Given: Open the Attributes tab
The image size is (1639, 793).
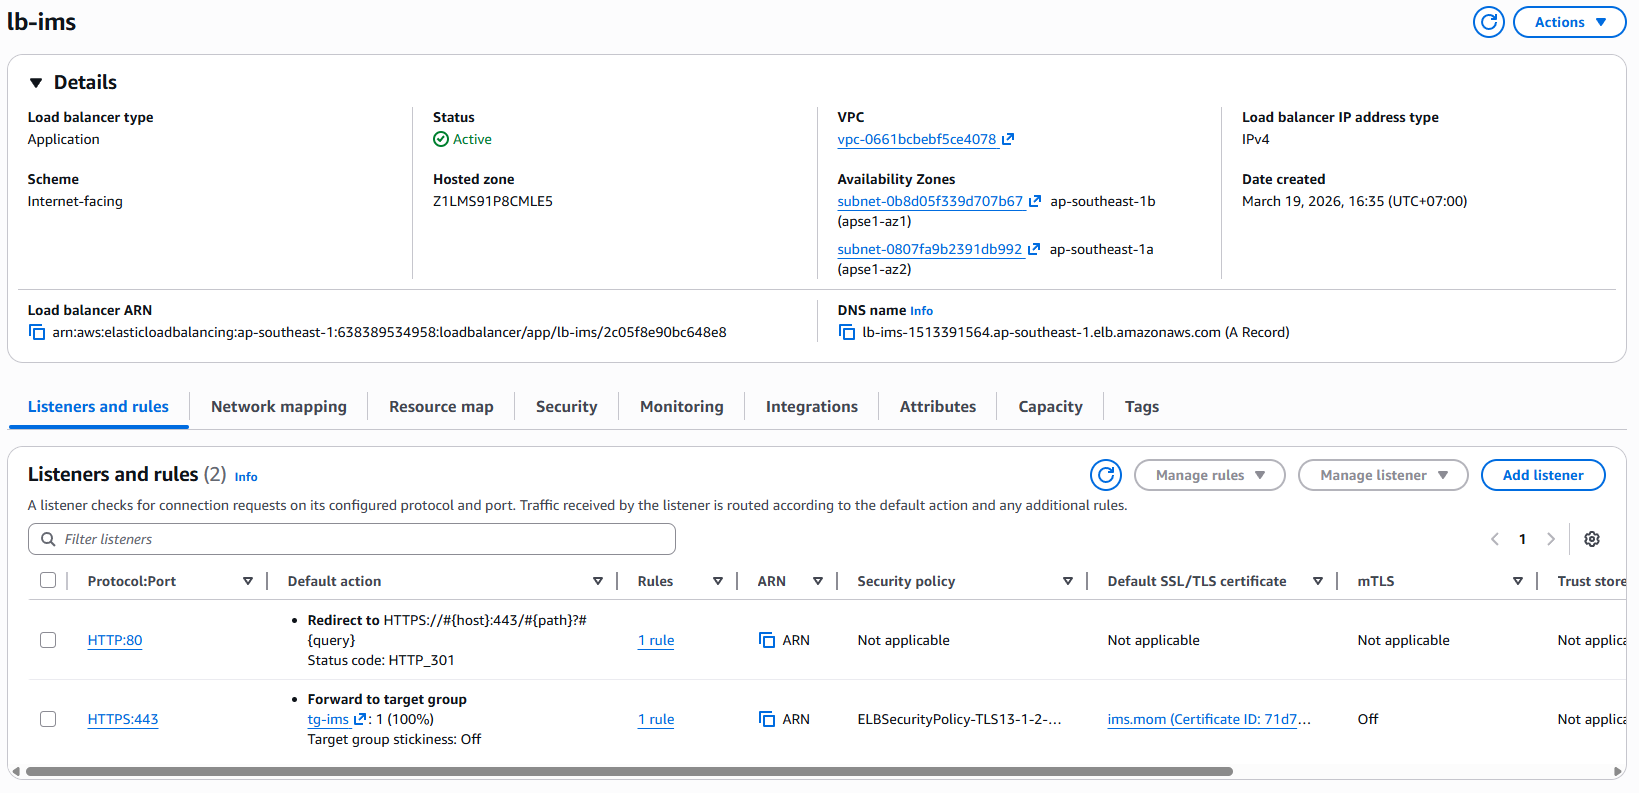Looking at the screenshot, I should [938, 407].
